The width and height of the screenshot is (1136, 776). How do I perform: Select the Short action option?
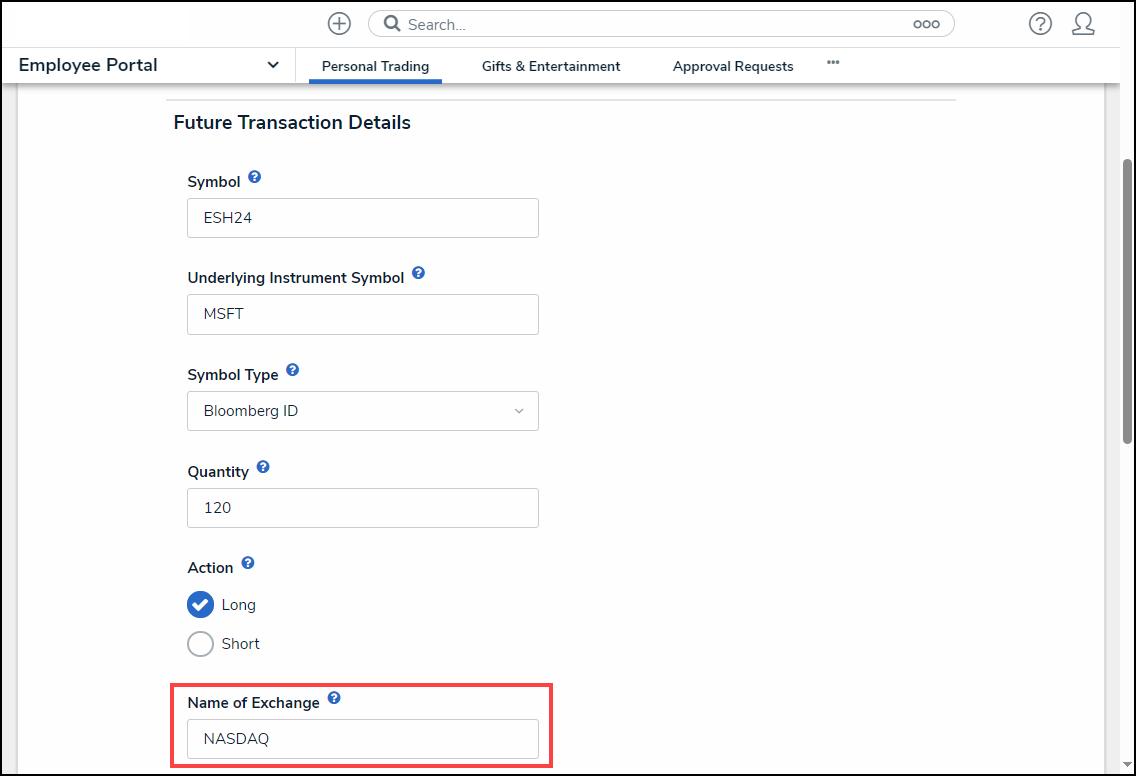click(201, 644)
